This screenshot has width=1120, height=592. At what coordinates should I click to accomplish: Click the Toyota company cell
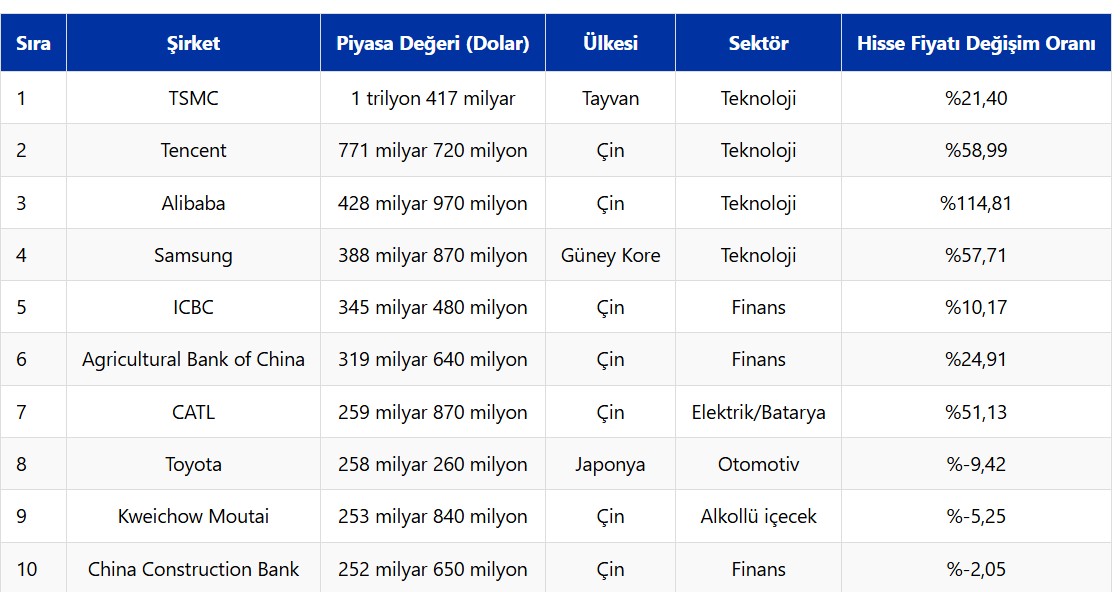click(193, 464)
